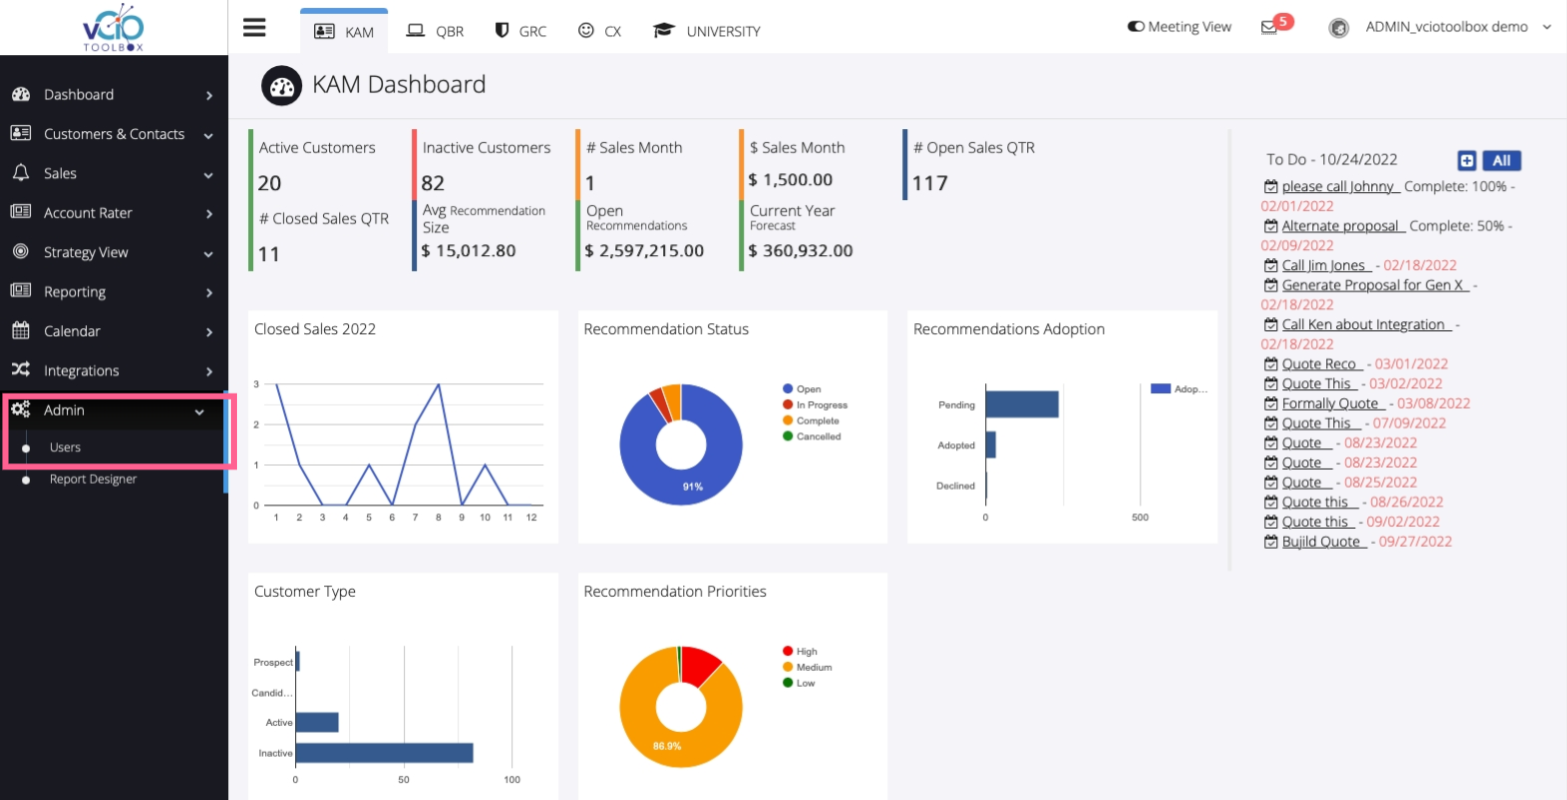The width and height of the screenshot is (1567, 800).
Task: Click the Pending bar in Recommendations Adoption
Action: (x=1022, y=404)
